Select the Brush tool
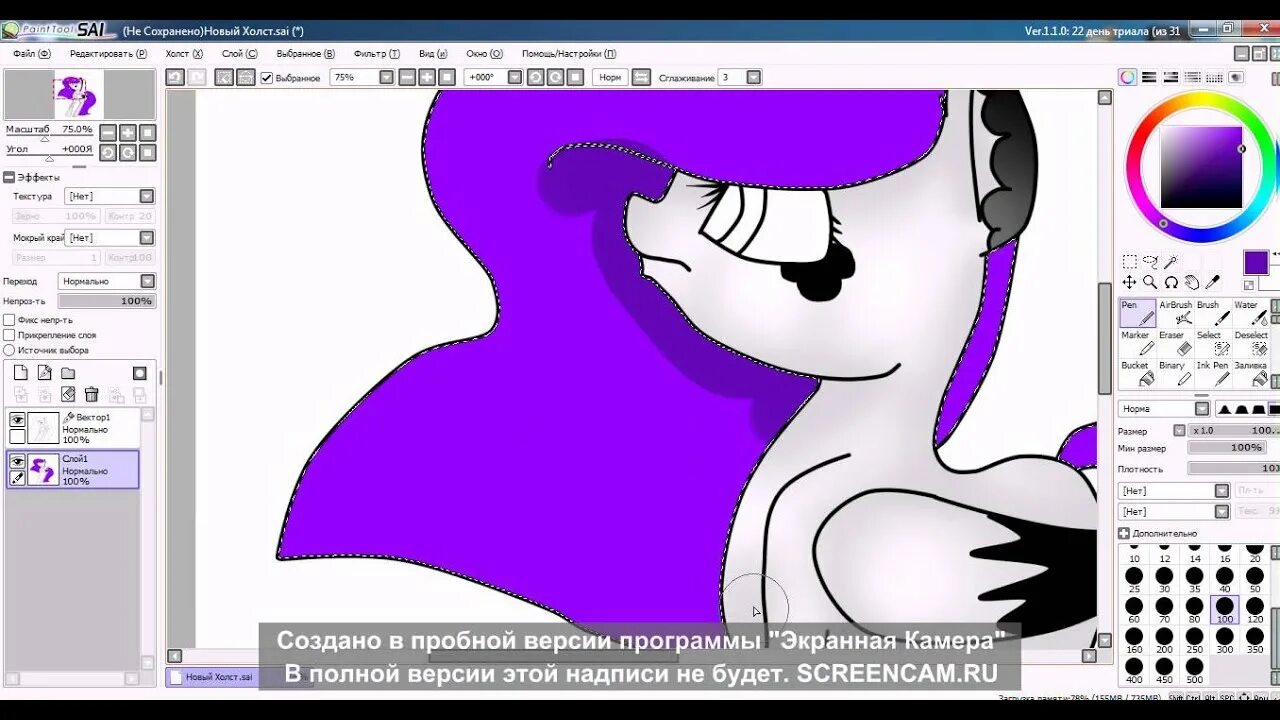 click(1212, 313)
